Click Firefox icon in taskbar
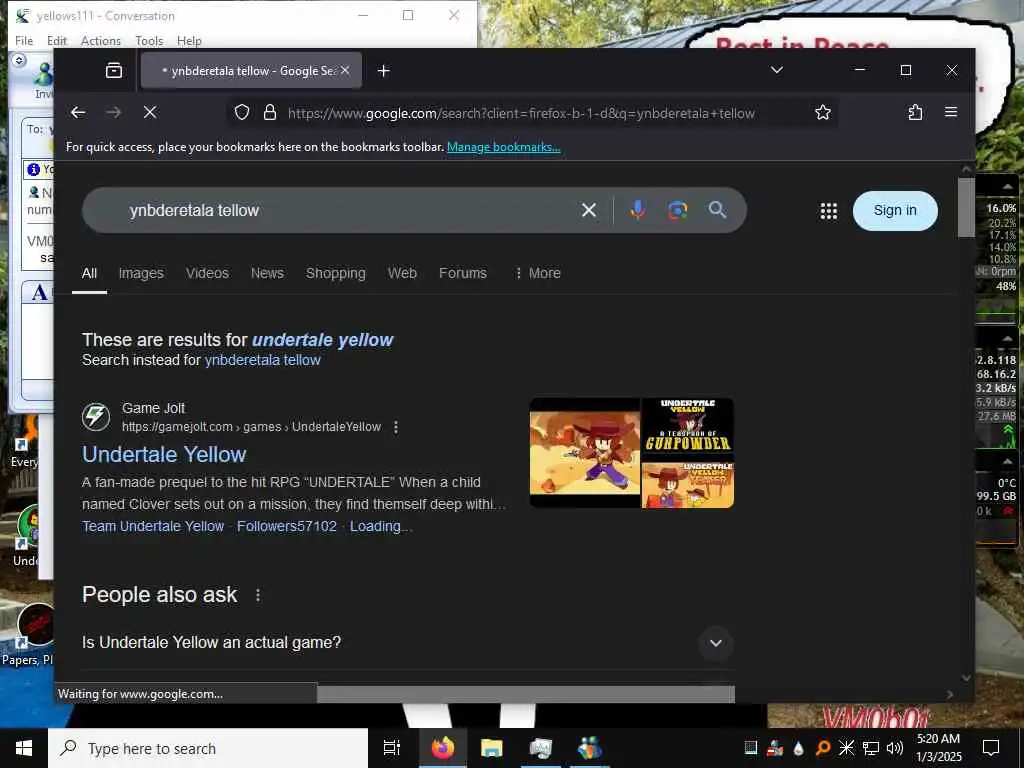This screenshot has height=768, width=1024. tap(442, 748)
